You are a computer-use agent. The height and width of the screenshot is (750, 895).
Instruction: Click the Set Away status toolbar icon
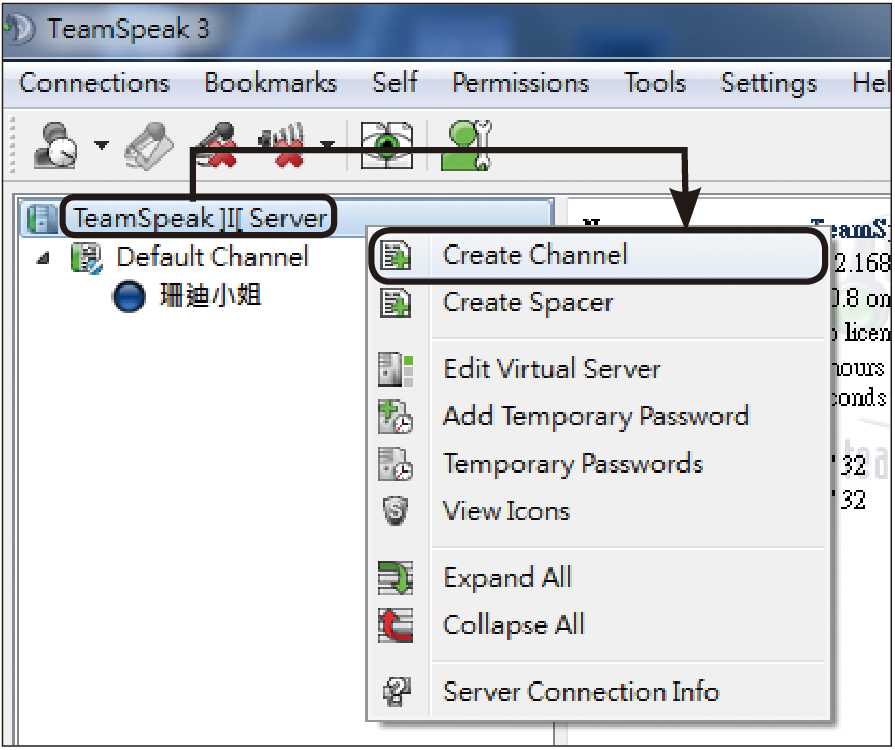(x=55, y=145)
